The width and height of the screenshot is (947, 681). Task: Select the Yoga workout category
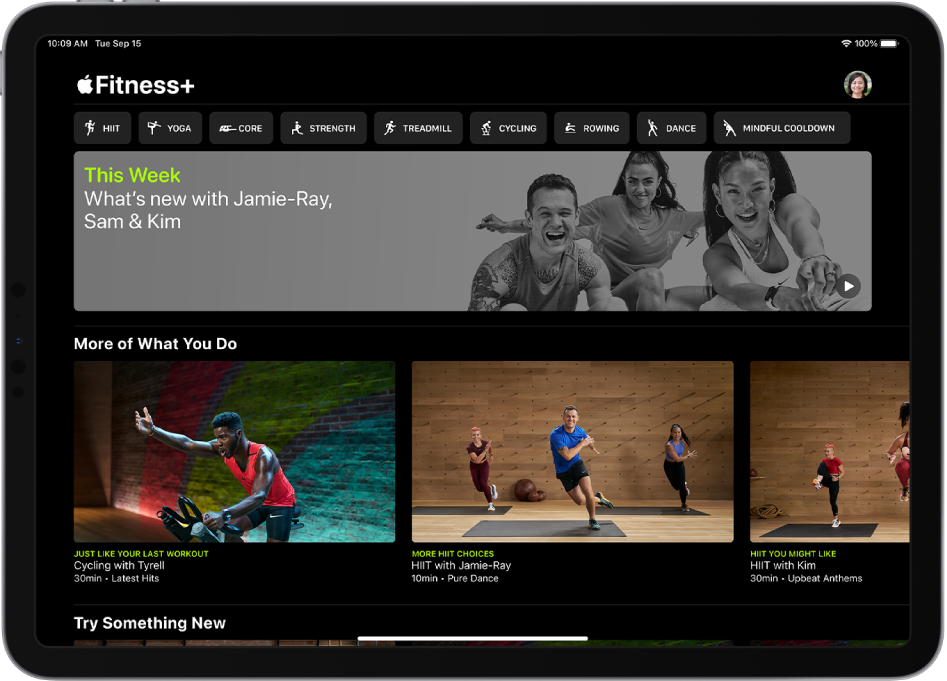(x=170, y=128)
